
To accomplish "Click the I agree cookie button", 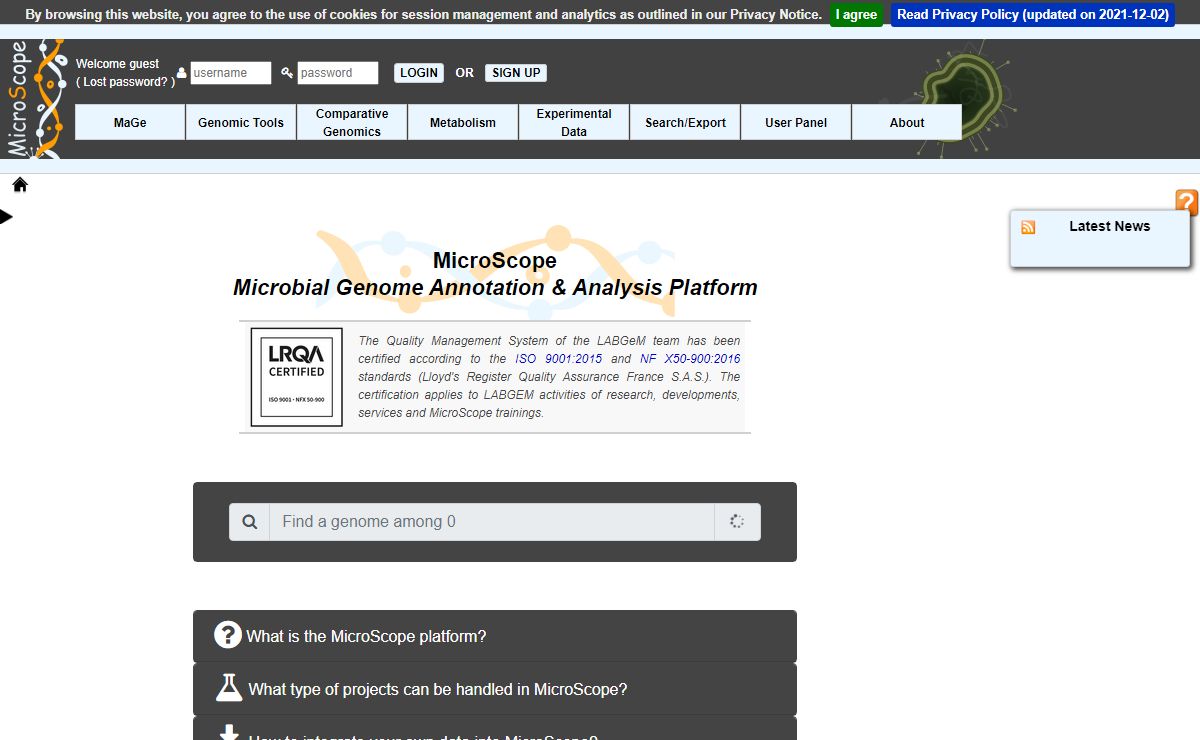I will (856, 15).
